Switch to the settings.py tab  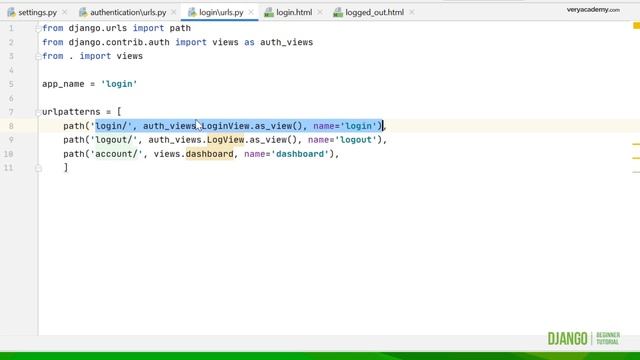coord(37,13)
